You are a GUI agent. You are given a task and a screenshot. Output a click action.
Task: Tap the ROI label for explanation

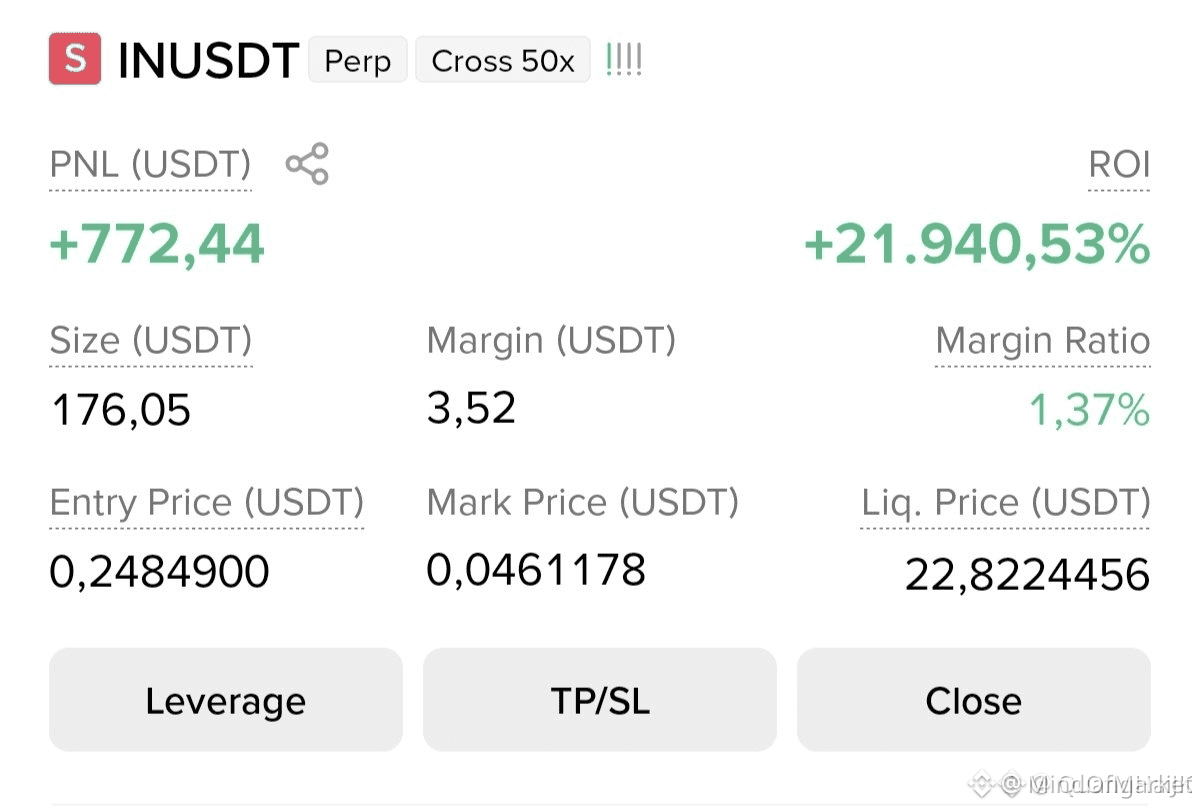(x=1119, y=164)
